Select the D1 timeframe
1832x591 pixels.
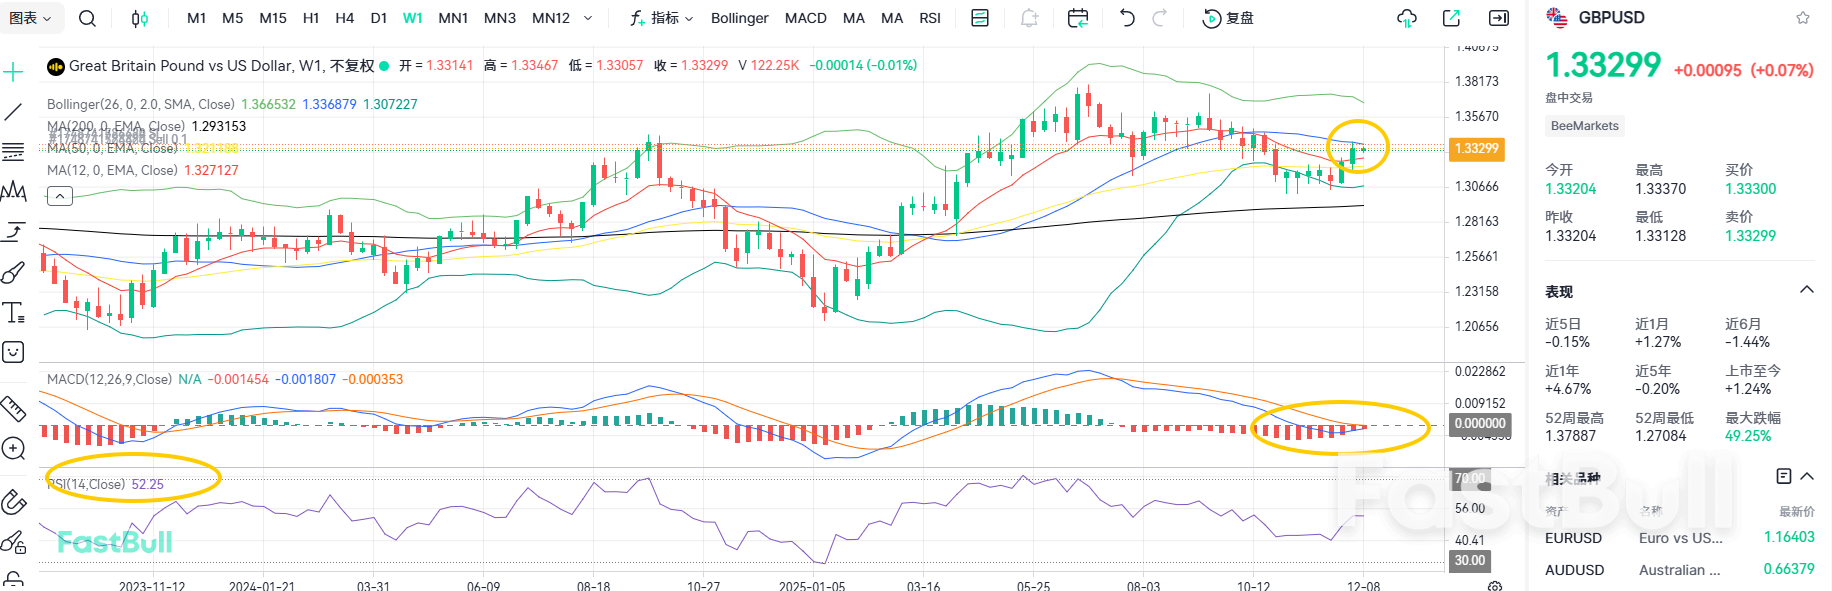click(378, 18)
